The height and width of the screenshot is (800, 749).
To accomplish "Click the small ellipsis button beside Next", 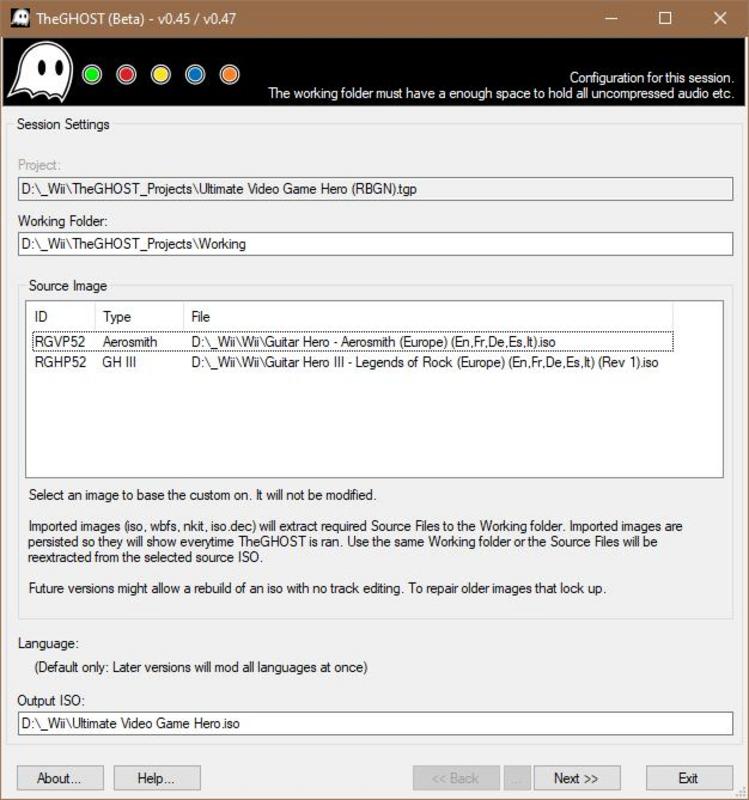I will [517, 778].
